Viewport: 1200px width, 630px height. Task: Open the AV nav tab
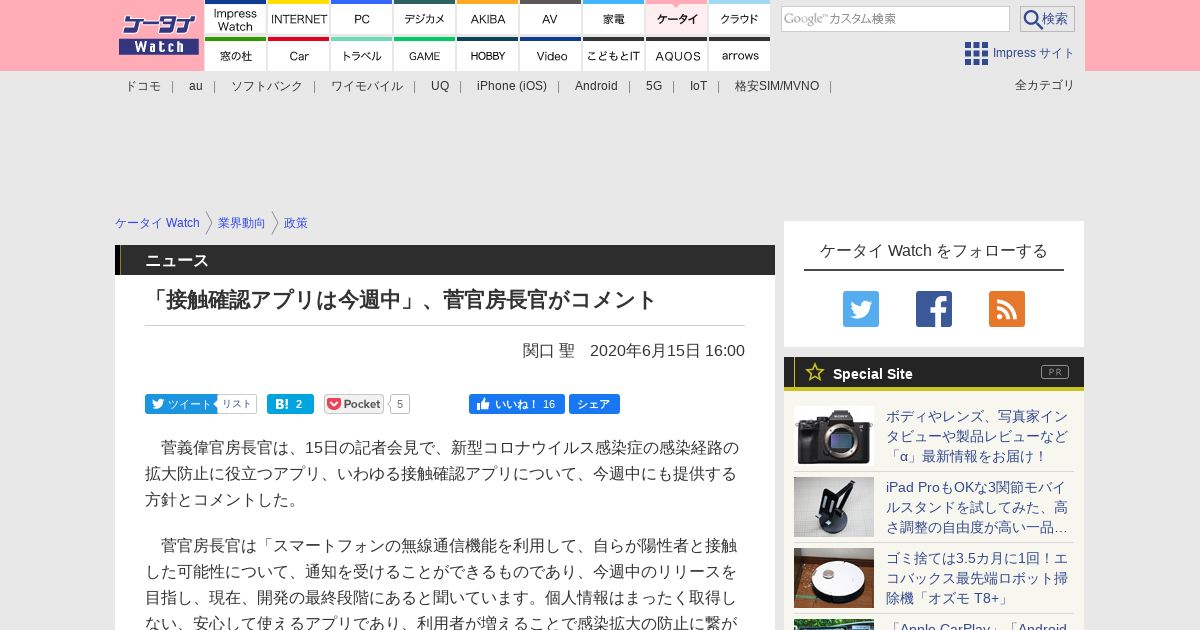pyautogui.click(x=550, y=18)
